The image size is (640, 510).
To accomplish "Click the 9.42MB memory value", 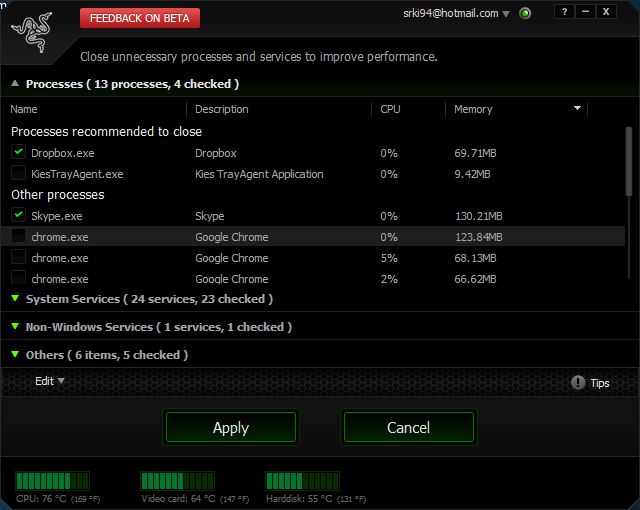I will click(x=472, y=174).
